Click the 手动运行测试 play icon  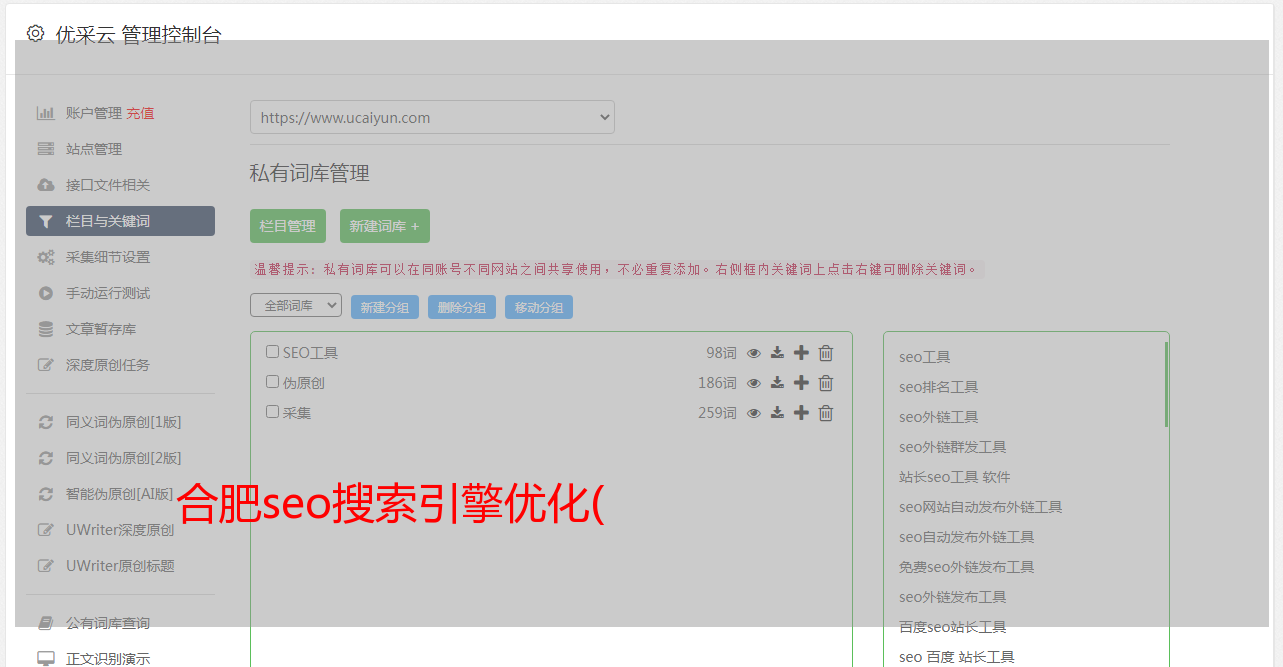[x=46, y=293]
